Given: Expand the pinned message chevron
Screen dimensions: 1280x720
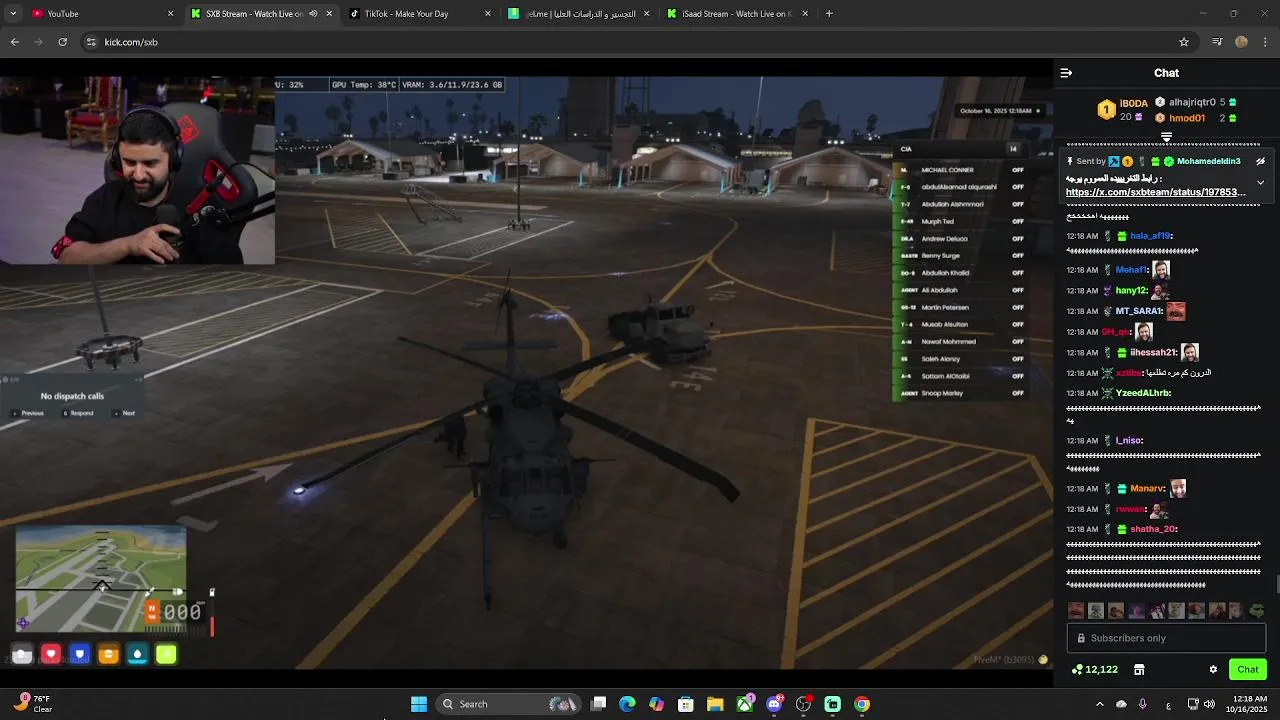Looking at the screenshot, I should (x=1260, y=183).
